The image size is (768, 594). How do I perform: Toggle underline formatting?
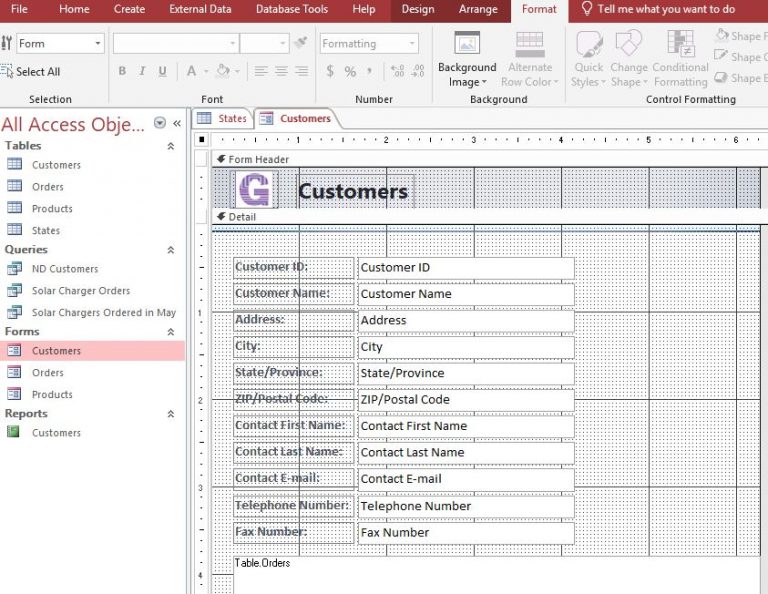click(x=161, y=71)
